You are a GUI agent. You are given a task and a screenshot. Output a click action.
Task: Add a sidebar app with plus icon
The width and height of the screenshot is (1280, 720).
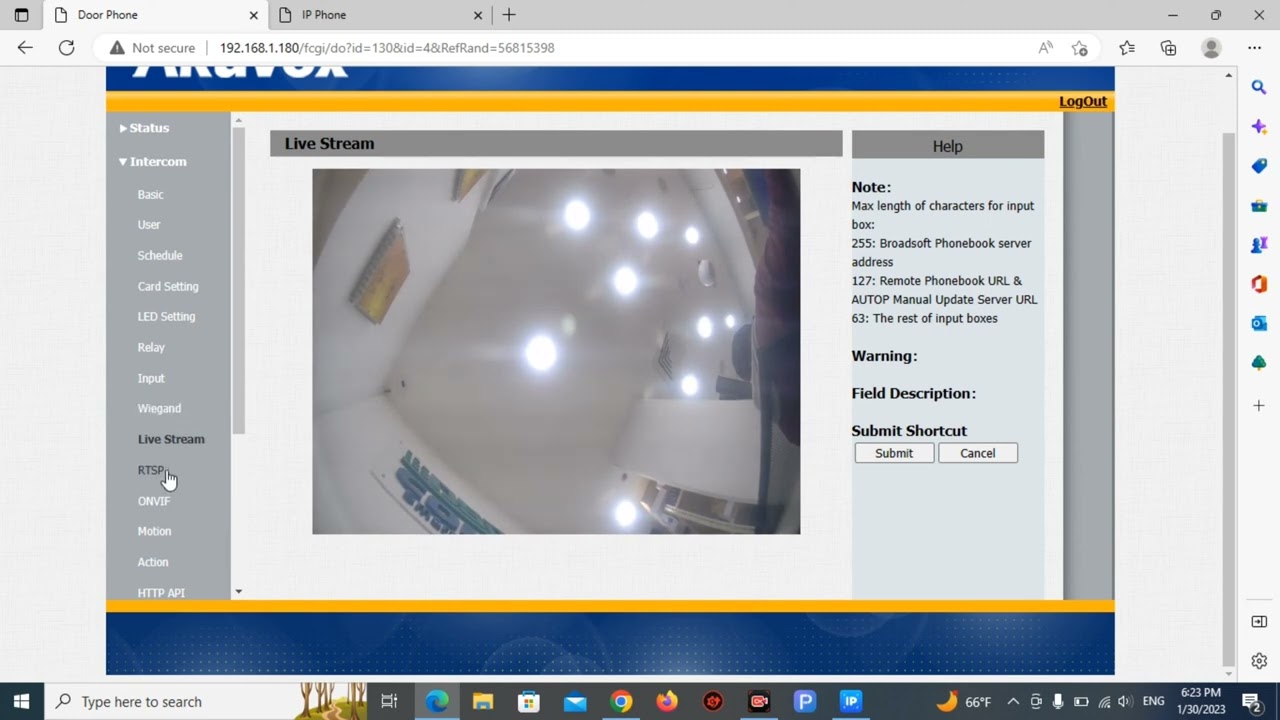[1259, 405]
